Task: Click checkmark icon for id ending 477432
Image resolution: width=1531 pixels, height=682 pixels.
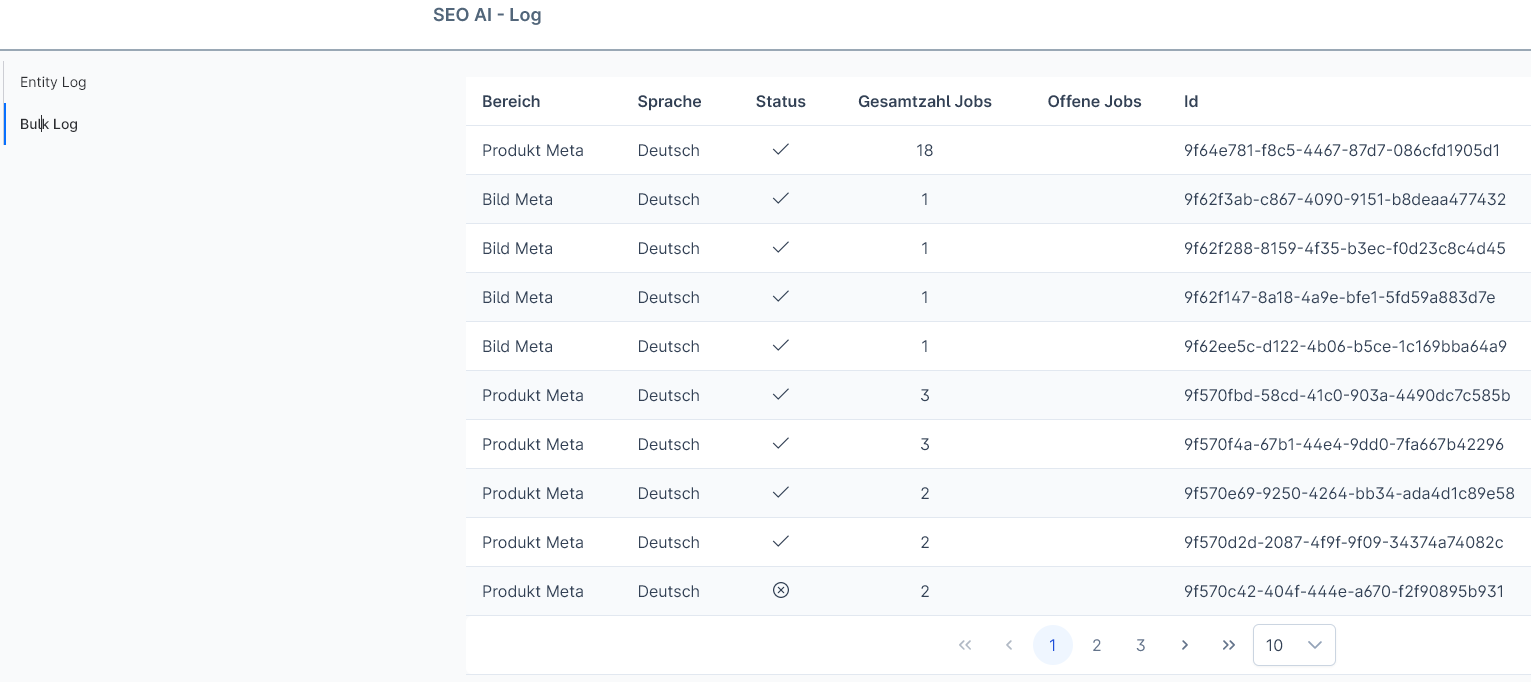Action: 781,198
